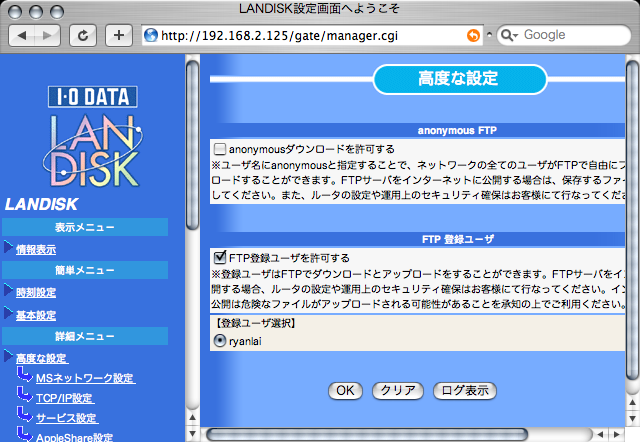
Task: Open the AppleShare設定 link
Action: point(75,438)
